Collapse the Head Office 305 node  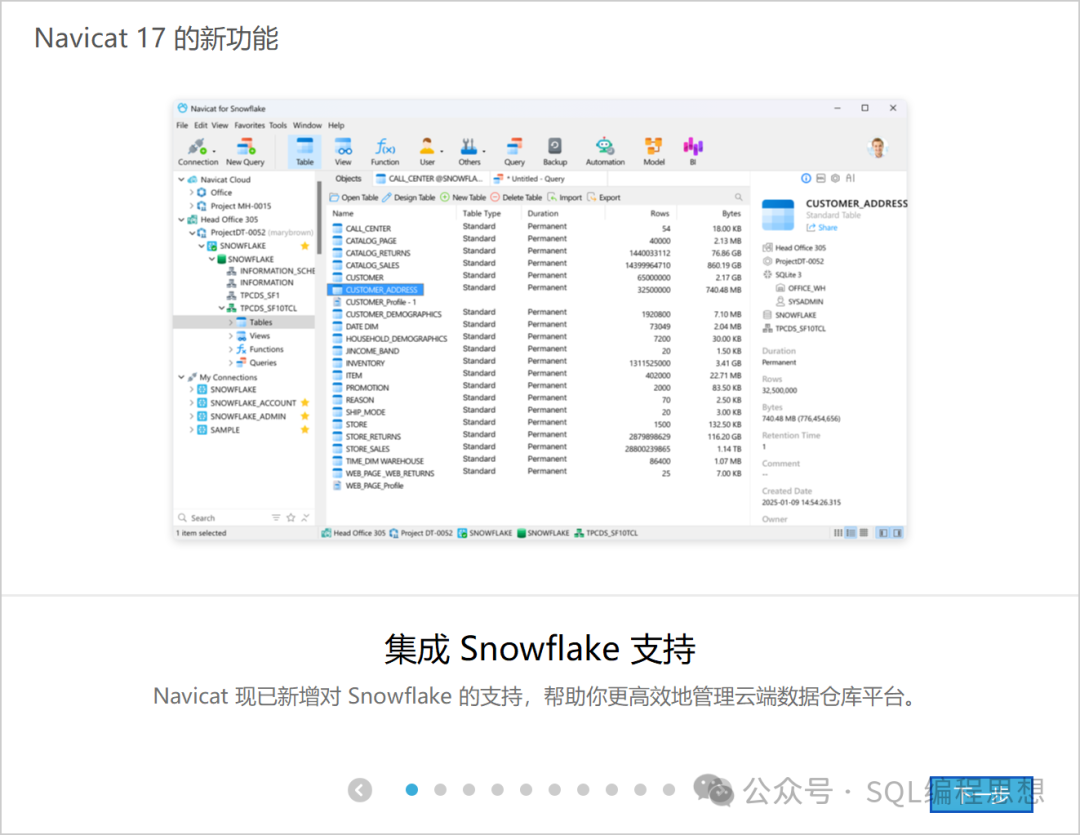(181, 219)
